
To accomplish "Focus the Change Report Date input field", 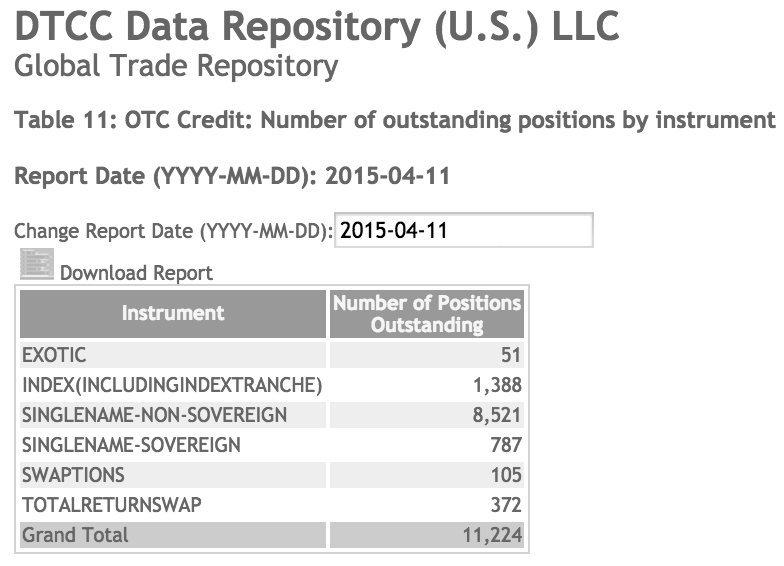I will tap(464, 230).
